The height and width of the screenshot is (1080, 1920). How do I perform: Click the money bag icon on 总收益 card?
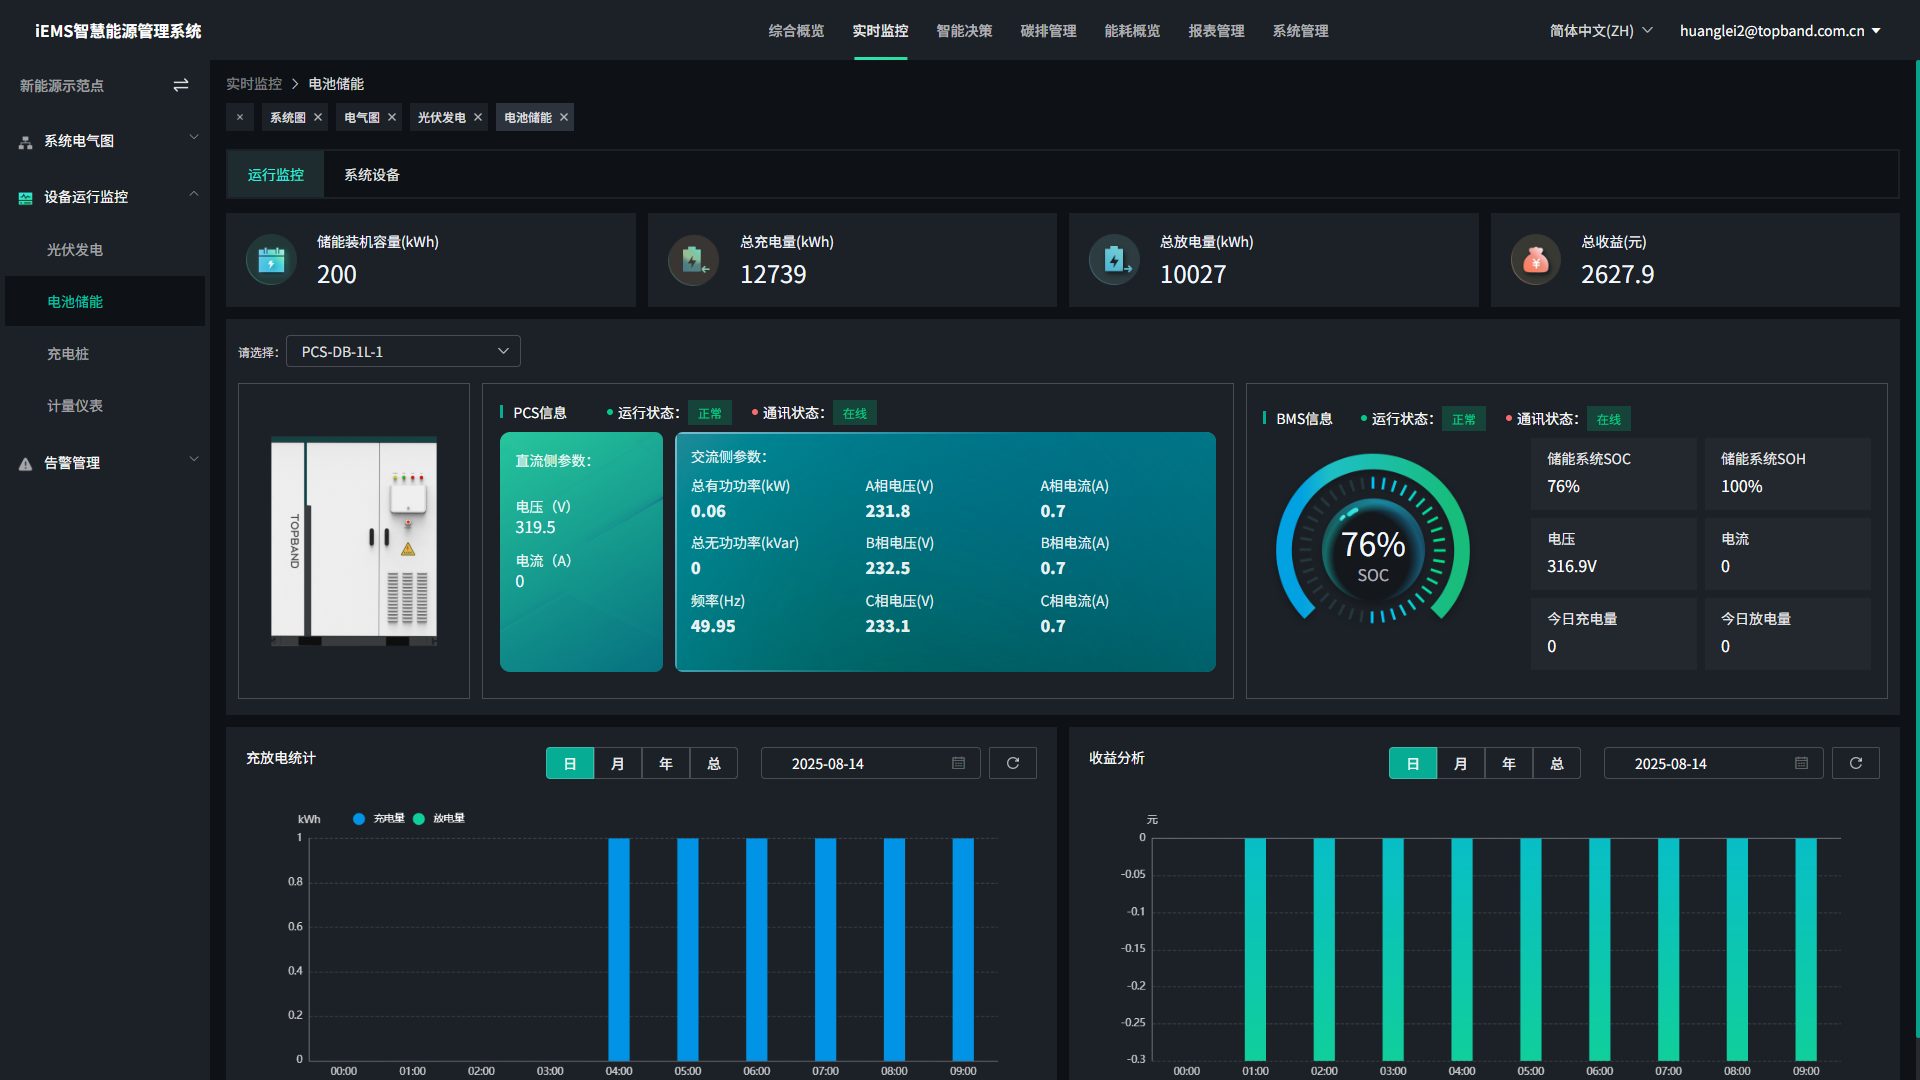pos(1536,259)
